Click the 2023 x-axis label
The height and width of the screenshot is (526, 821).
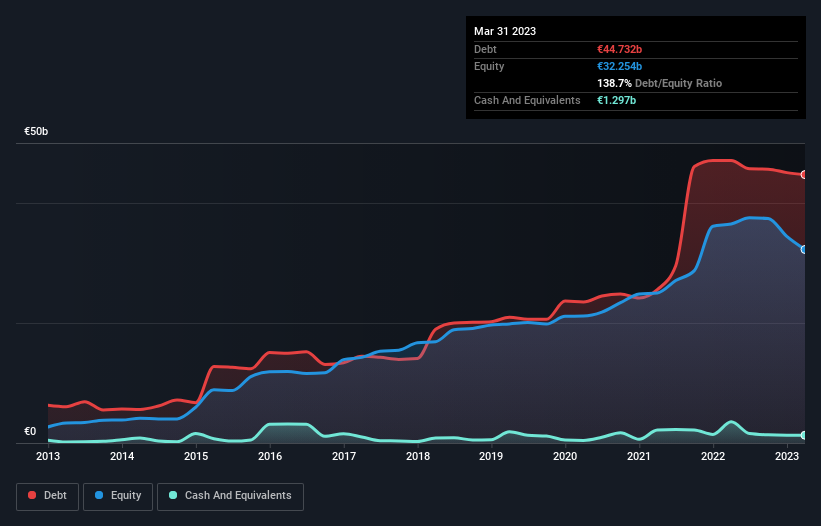click(786, 456)
